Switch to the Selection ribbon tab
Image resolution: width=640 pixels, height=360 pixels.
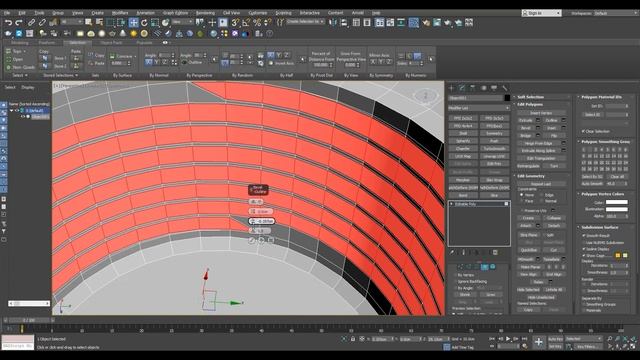point(78,42)
